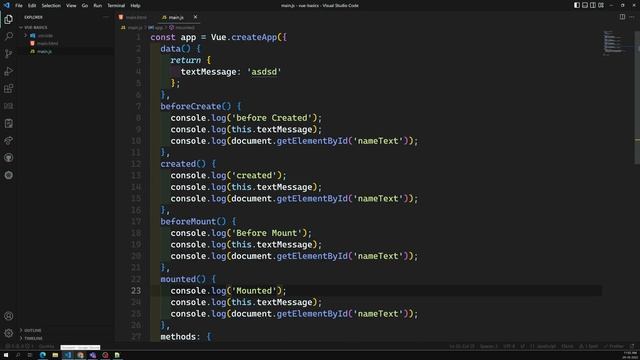Image resolution: width=640 pixels, height=360 pixels.
Task: Open the Explorer view in activity bar
Action: point(9,19)
